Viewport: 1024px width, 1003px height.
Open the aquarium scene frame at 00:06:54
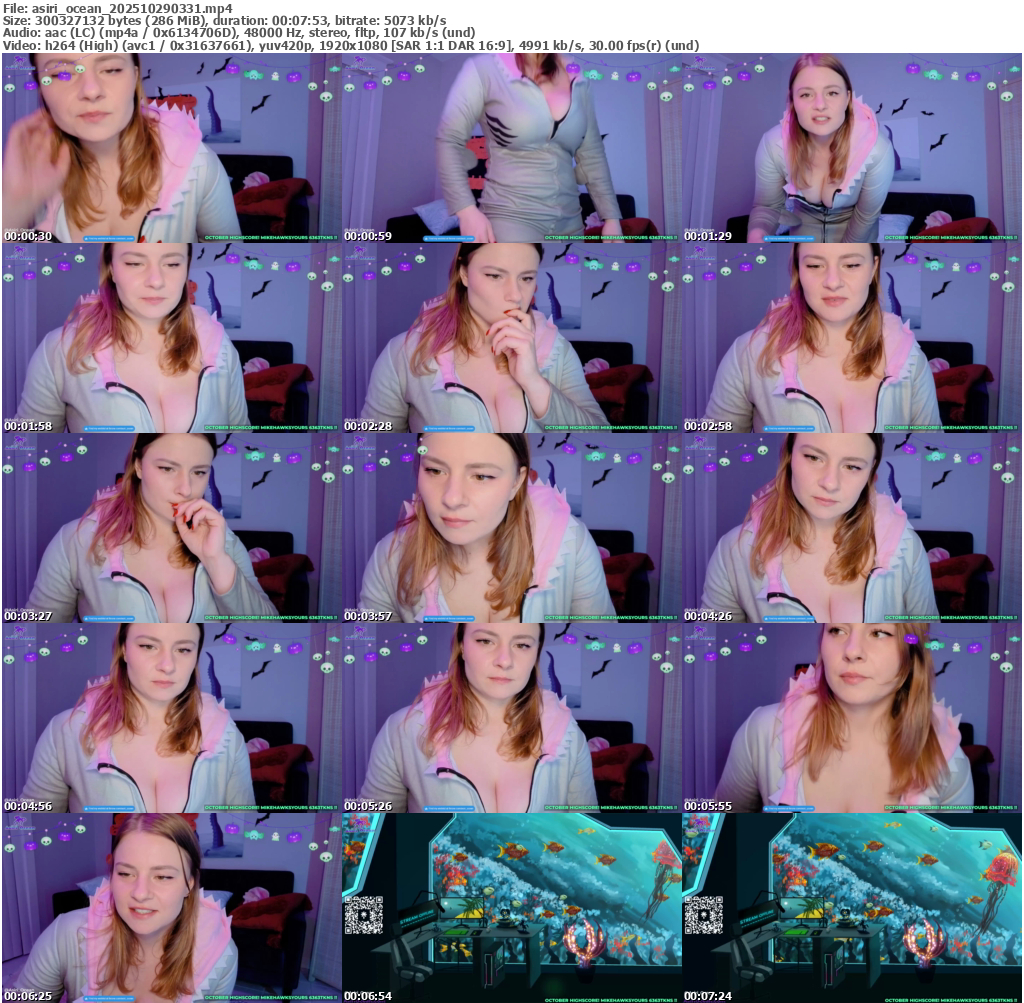tap(511, 908)
